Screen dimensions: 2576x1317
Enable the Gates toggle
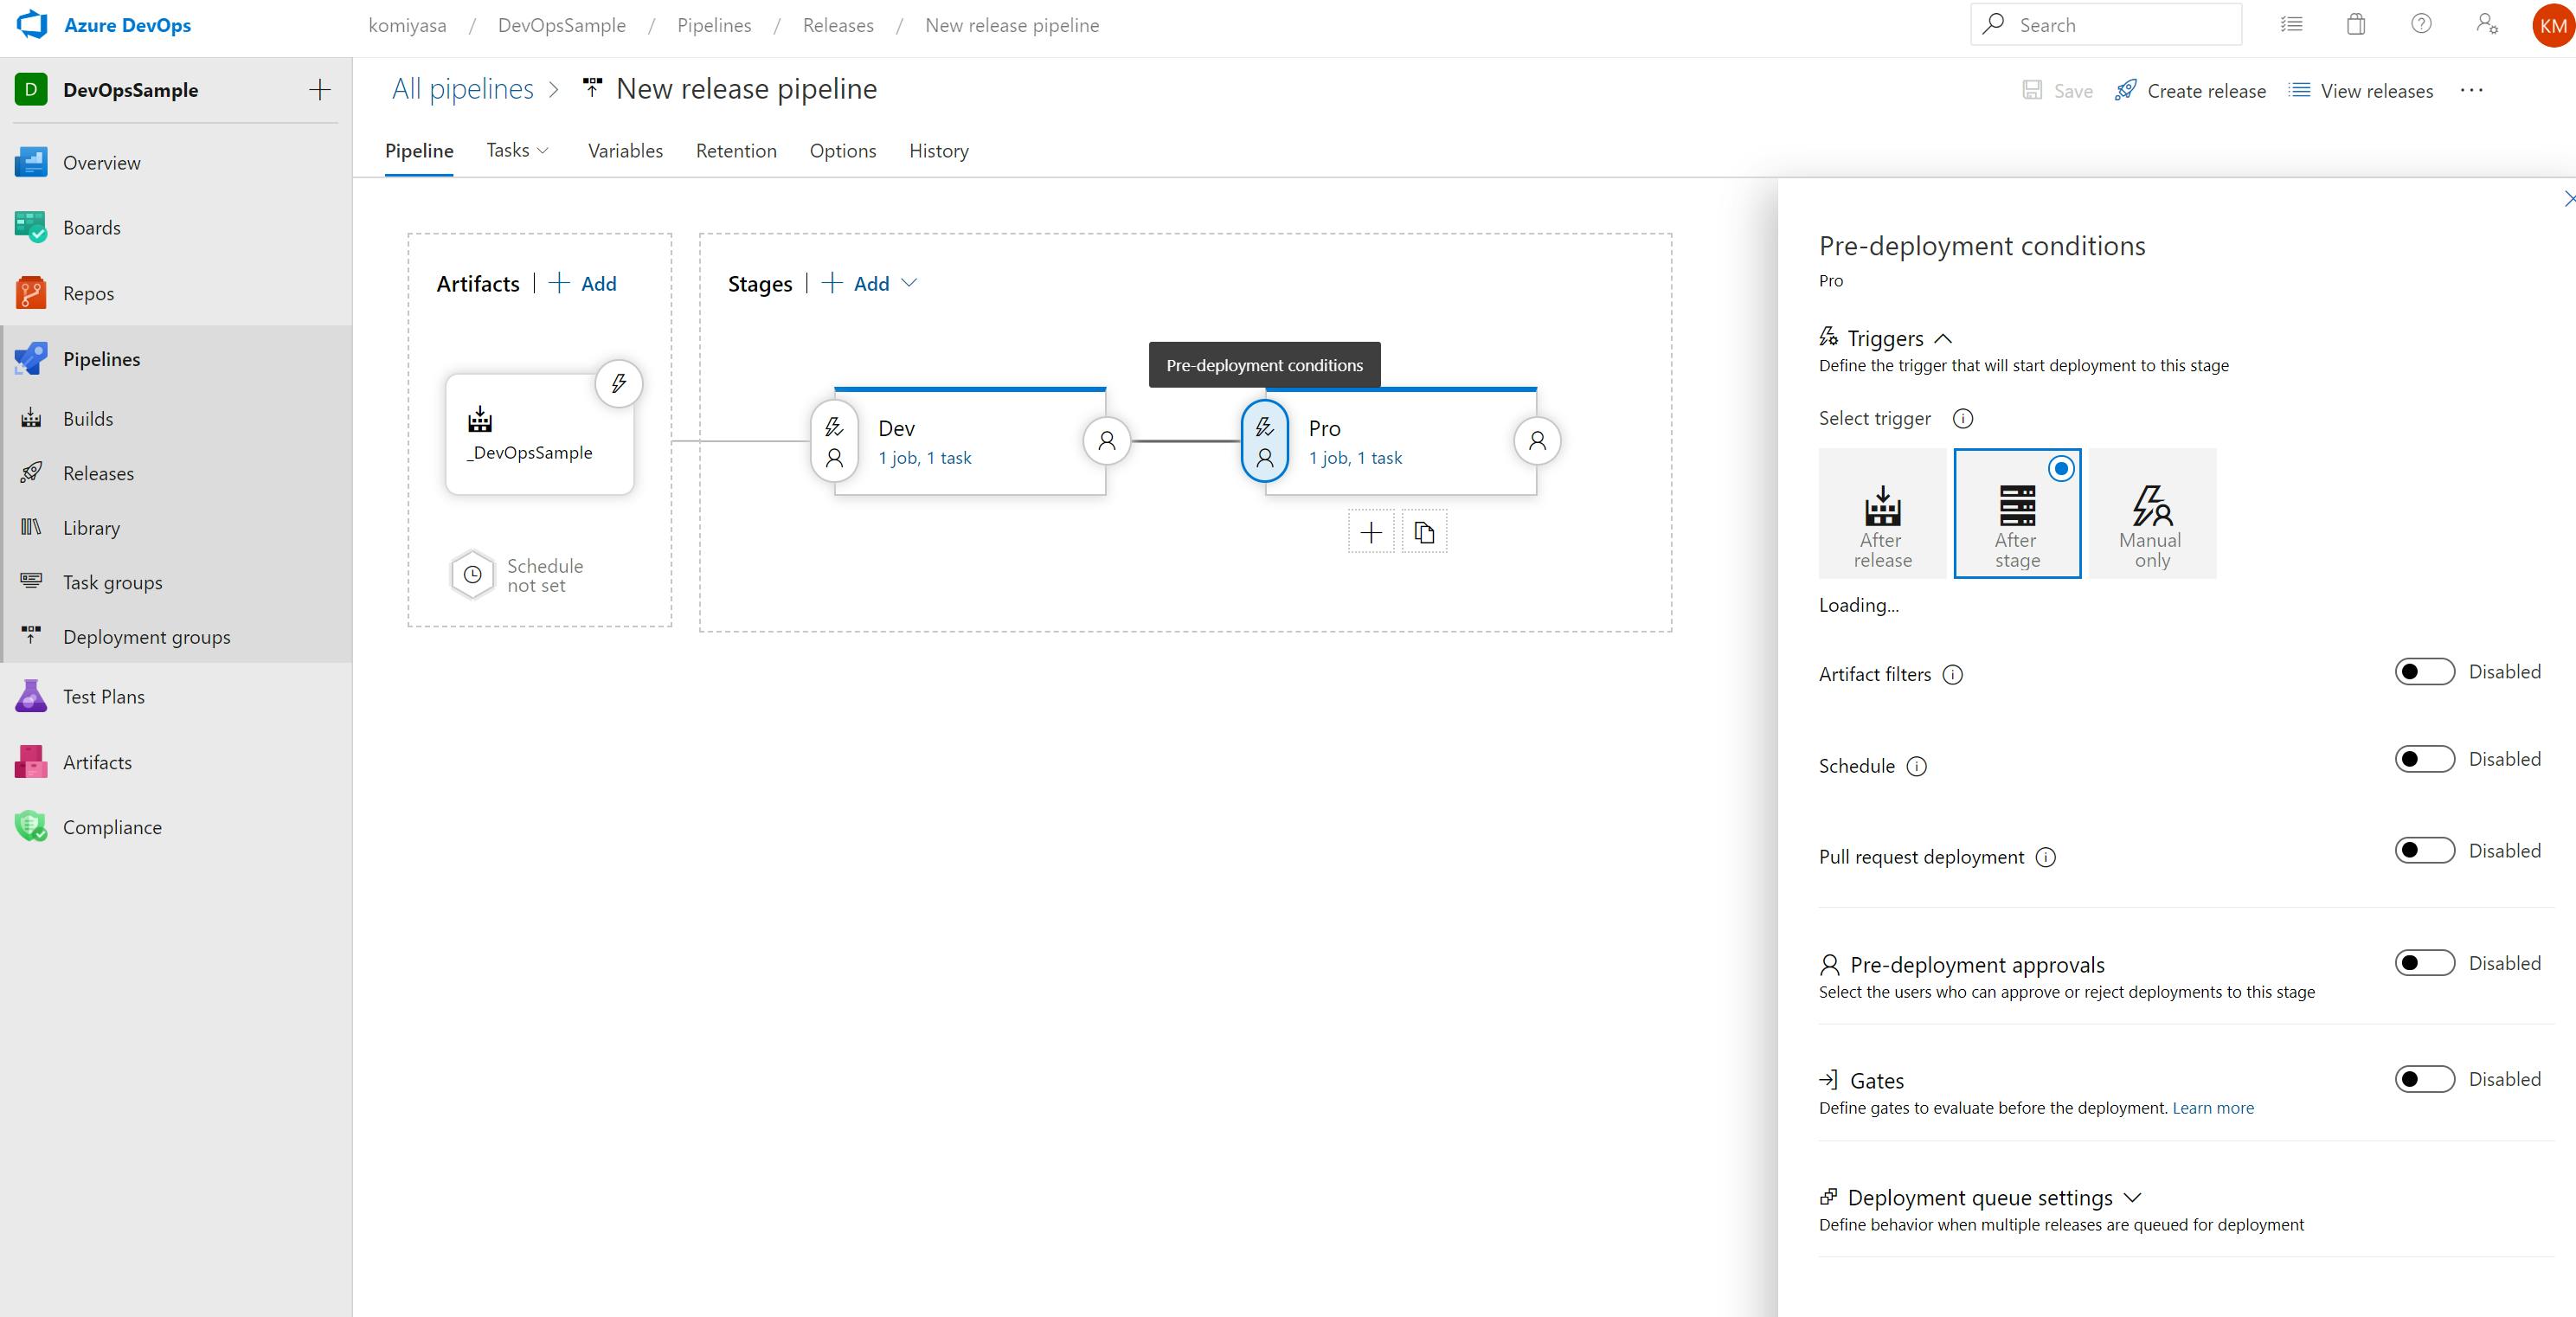[x=2423, y=1079]
